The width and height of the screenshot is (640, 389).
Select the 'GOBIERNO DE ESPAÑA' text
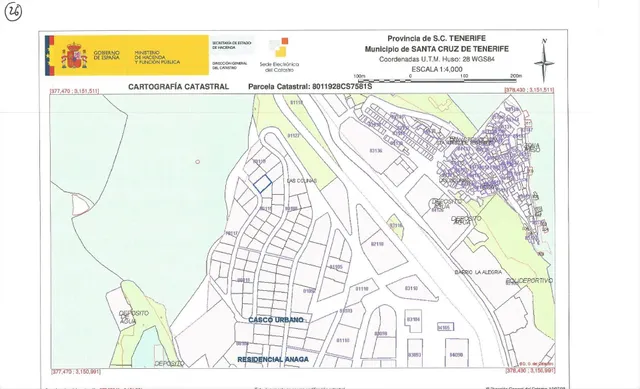coord(107,55)
